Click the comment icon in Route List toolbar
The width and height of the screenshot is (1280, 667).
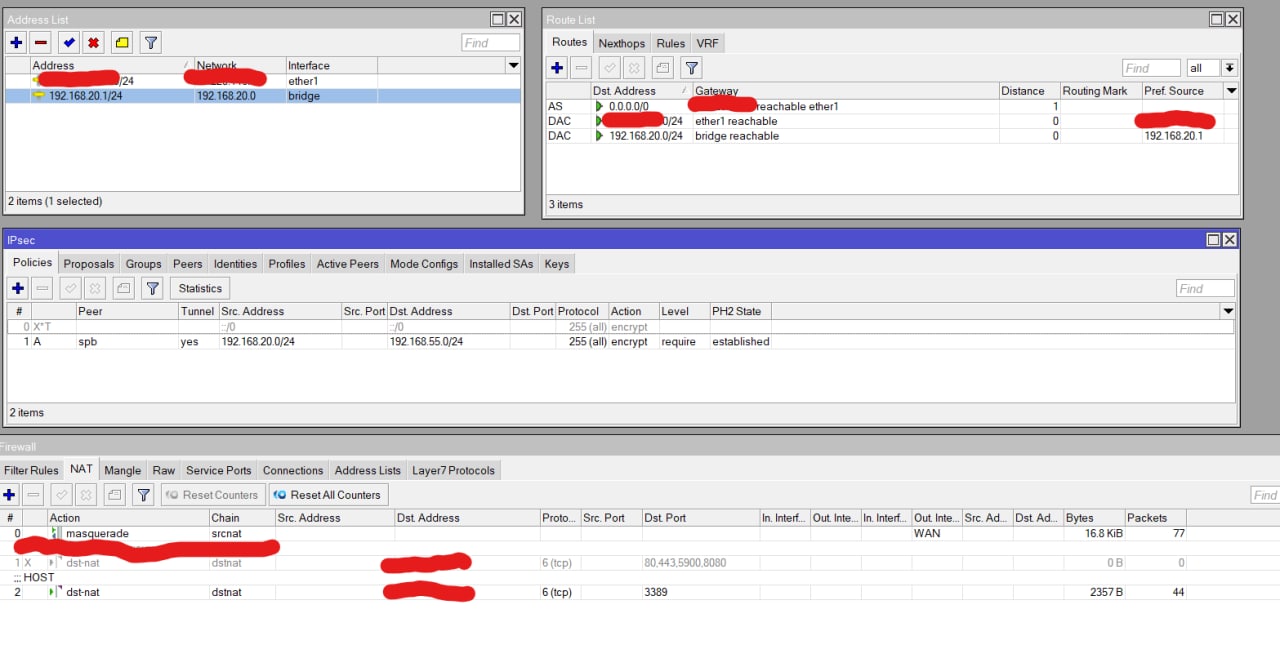tap(662, 68)
